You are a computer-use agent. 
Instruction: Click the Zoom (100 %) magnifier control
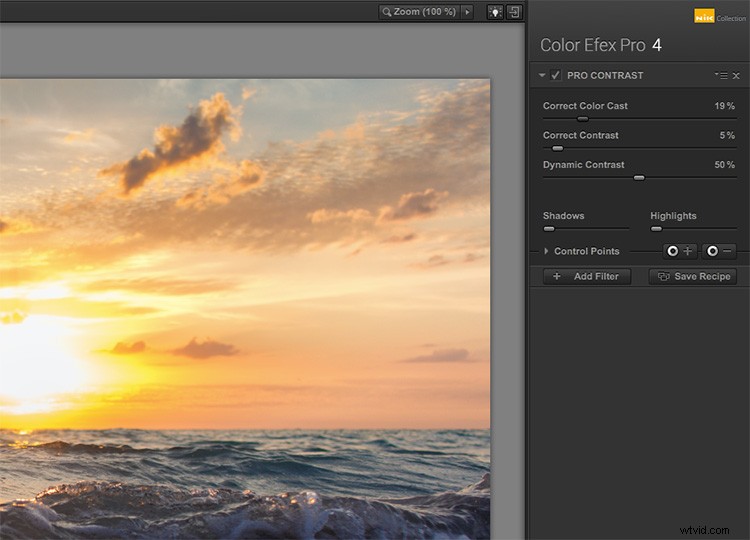[x=419, y=12]
